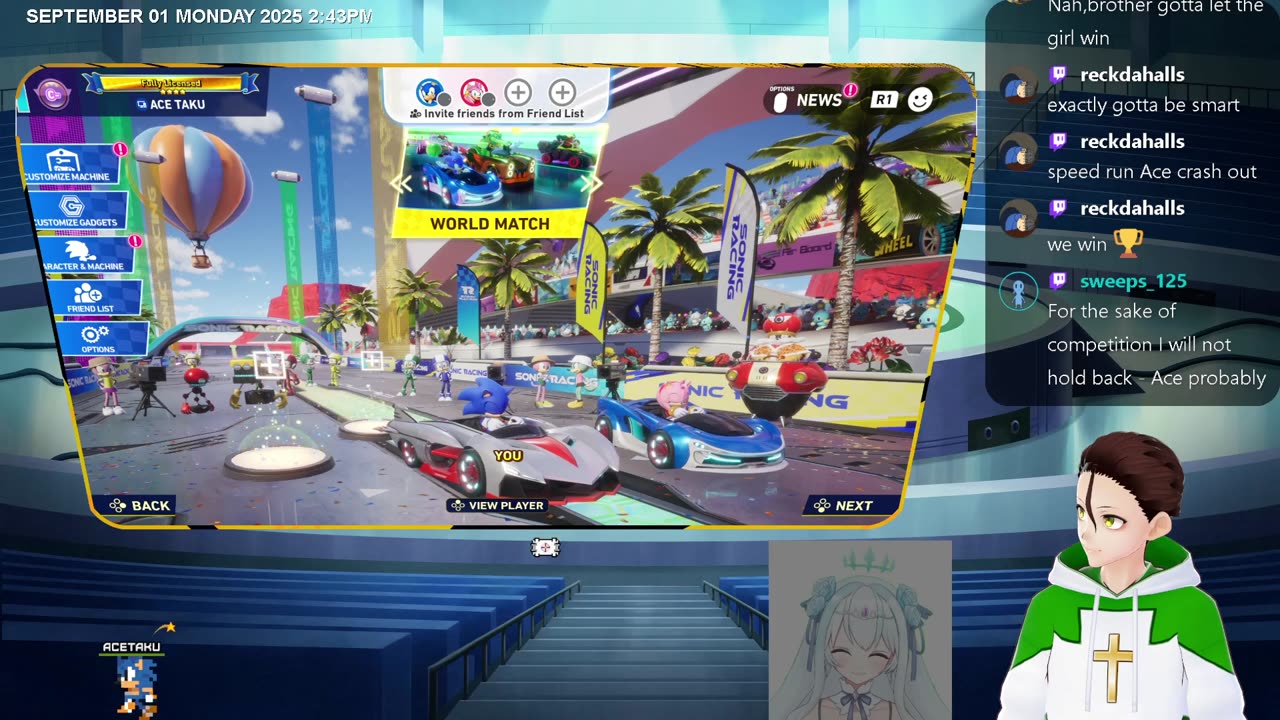Add friend using first empty plus slot

[x=518, y=93]
